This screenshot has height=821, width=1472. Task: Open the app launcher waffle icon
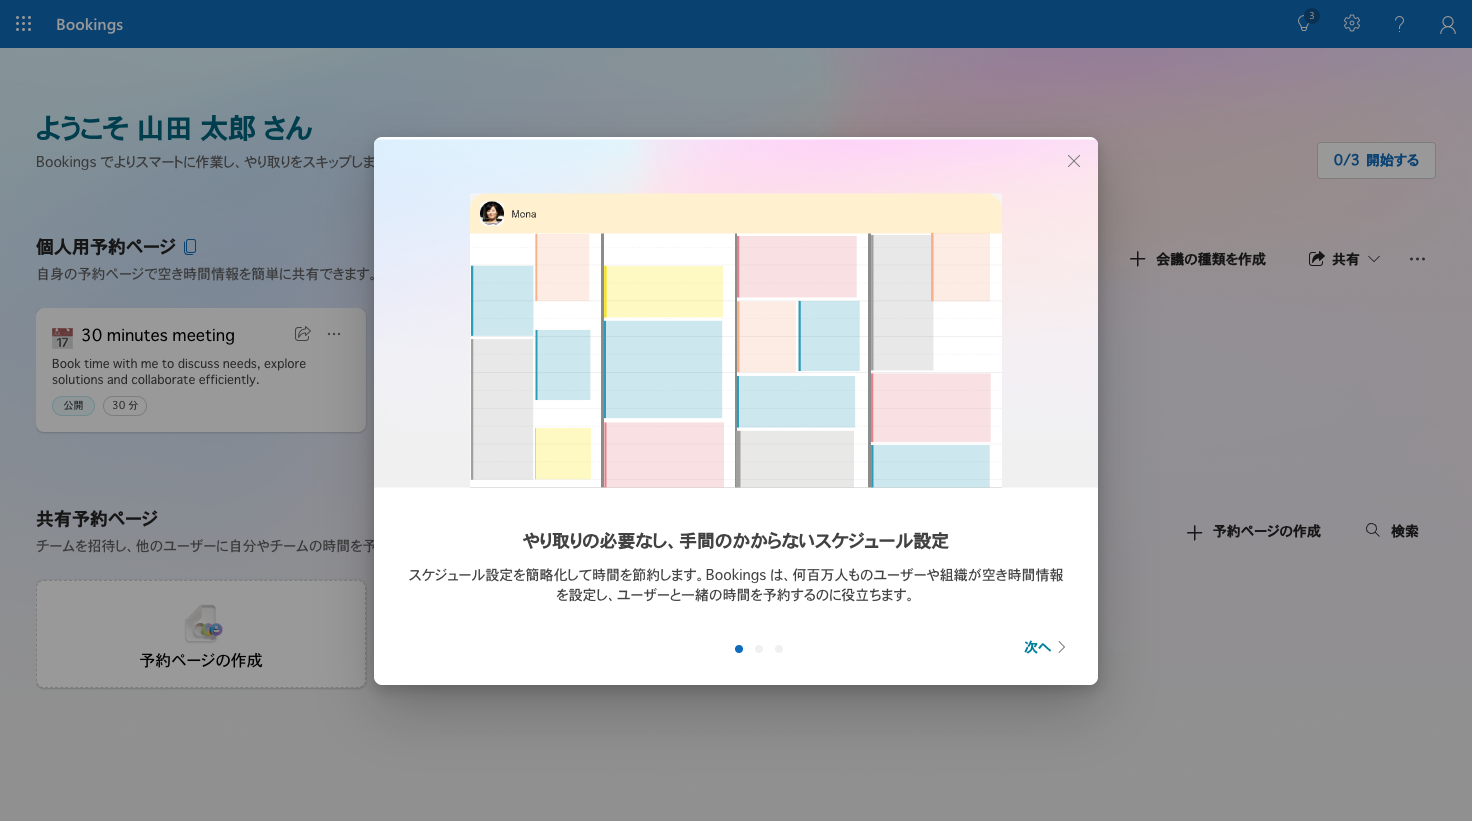pos(24,24)
